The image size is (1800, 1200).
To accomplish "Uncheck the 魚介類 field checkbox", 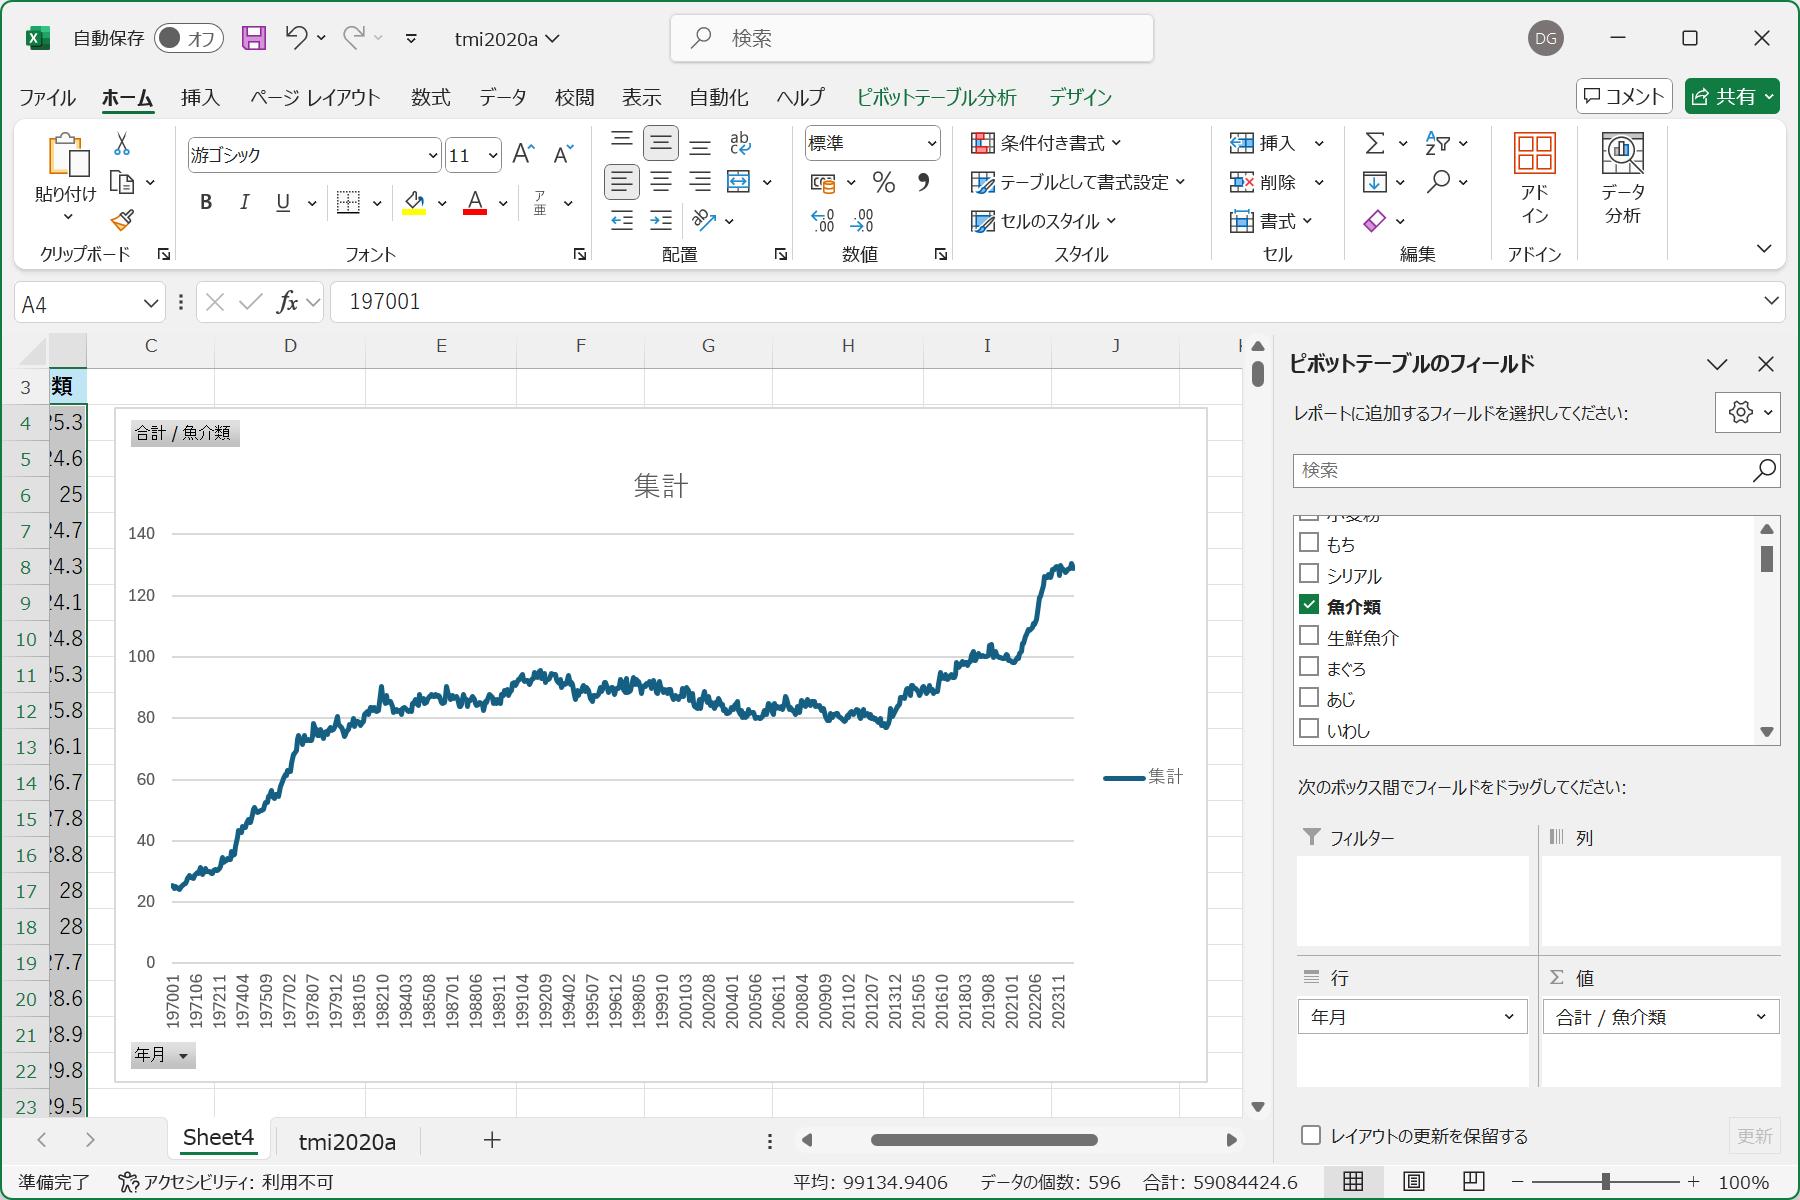I will tap(1309, 605).
